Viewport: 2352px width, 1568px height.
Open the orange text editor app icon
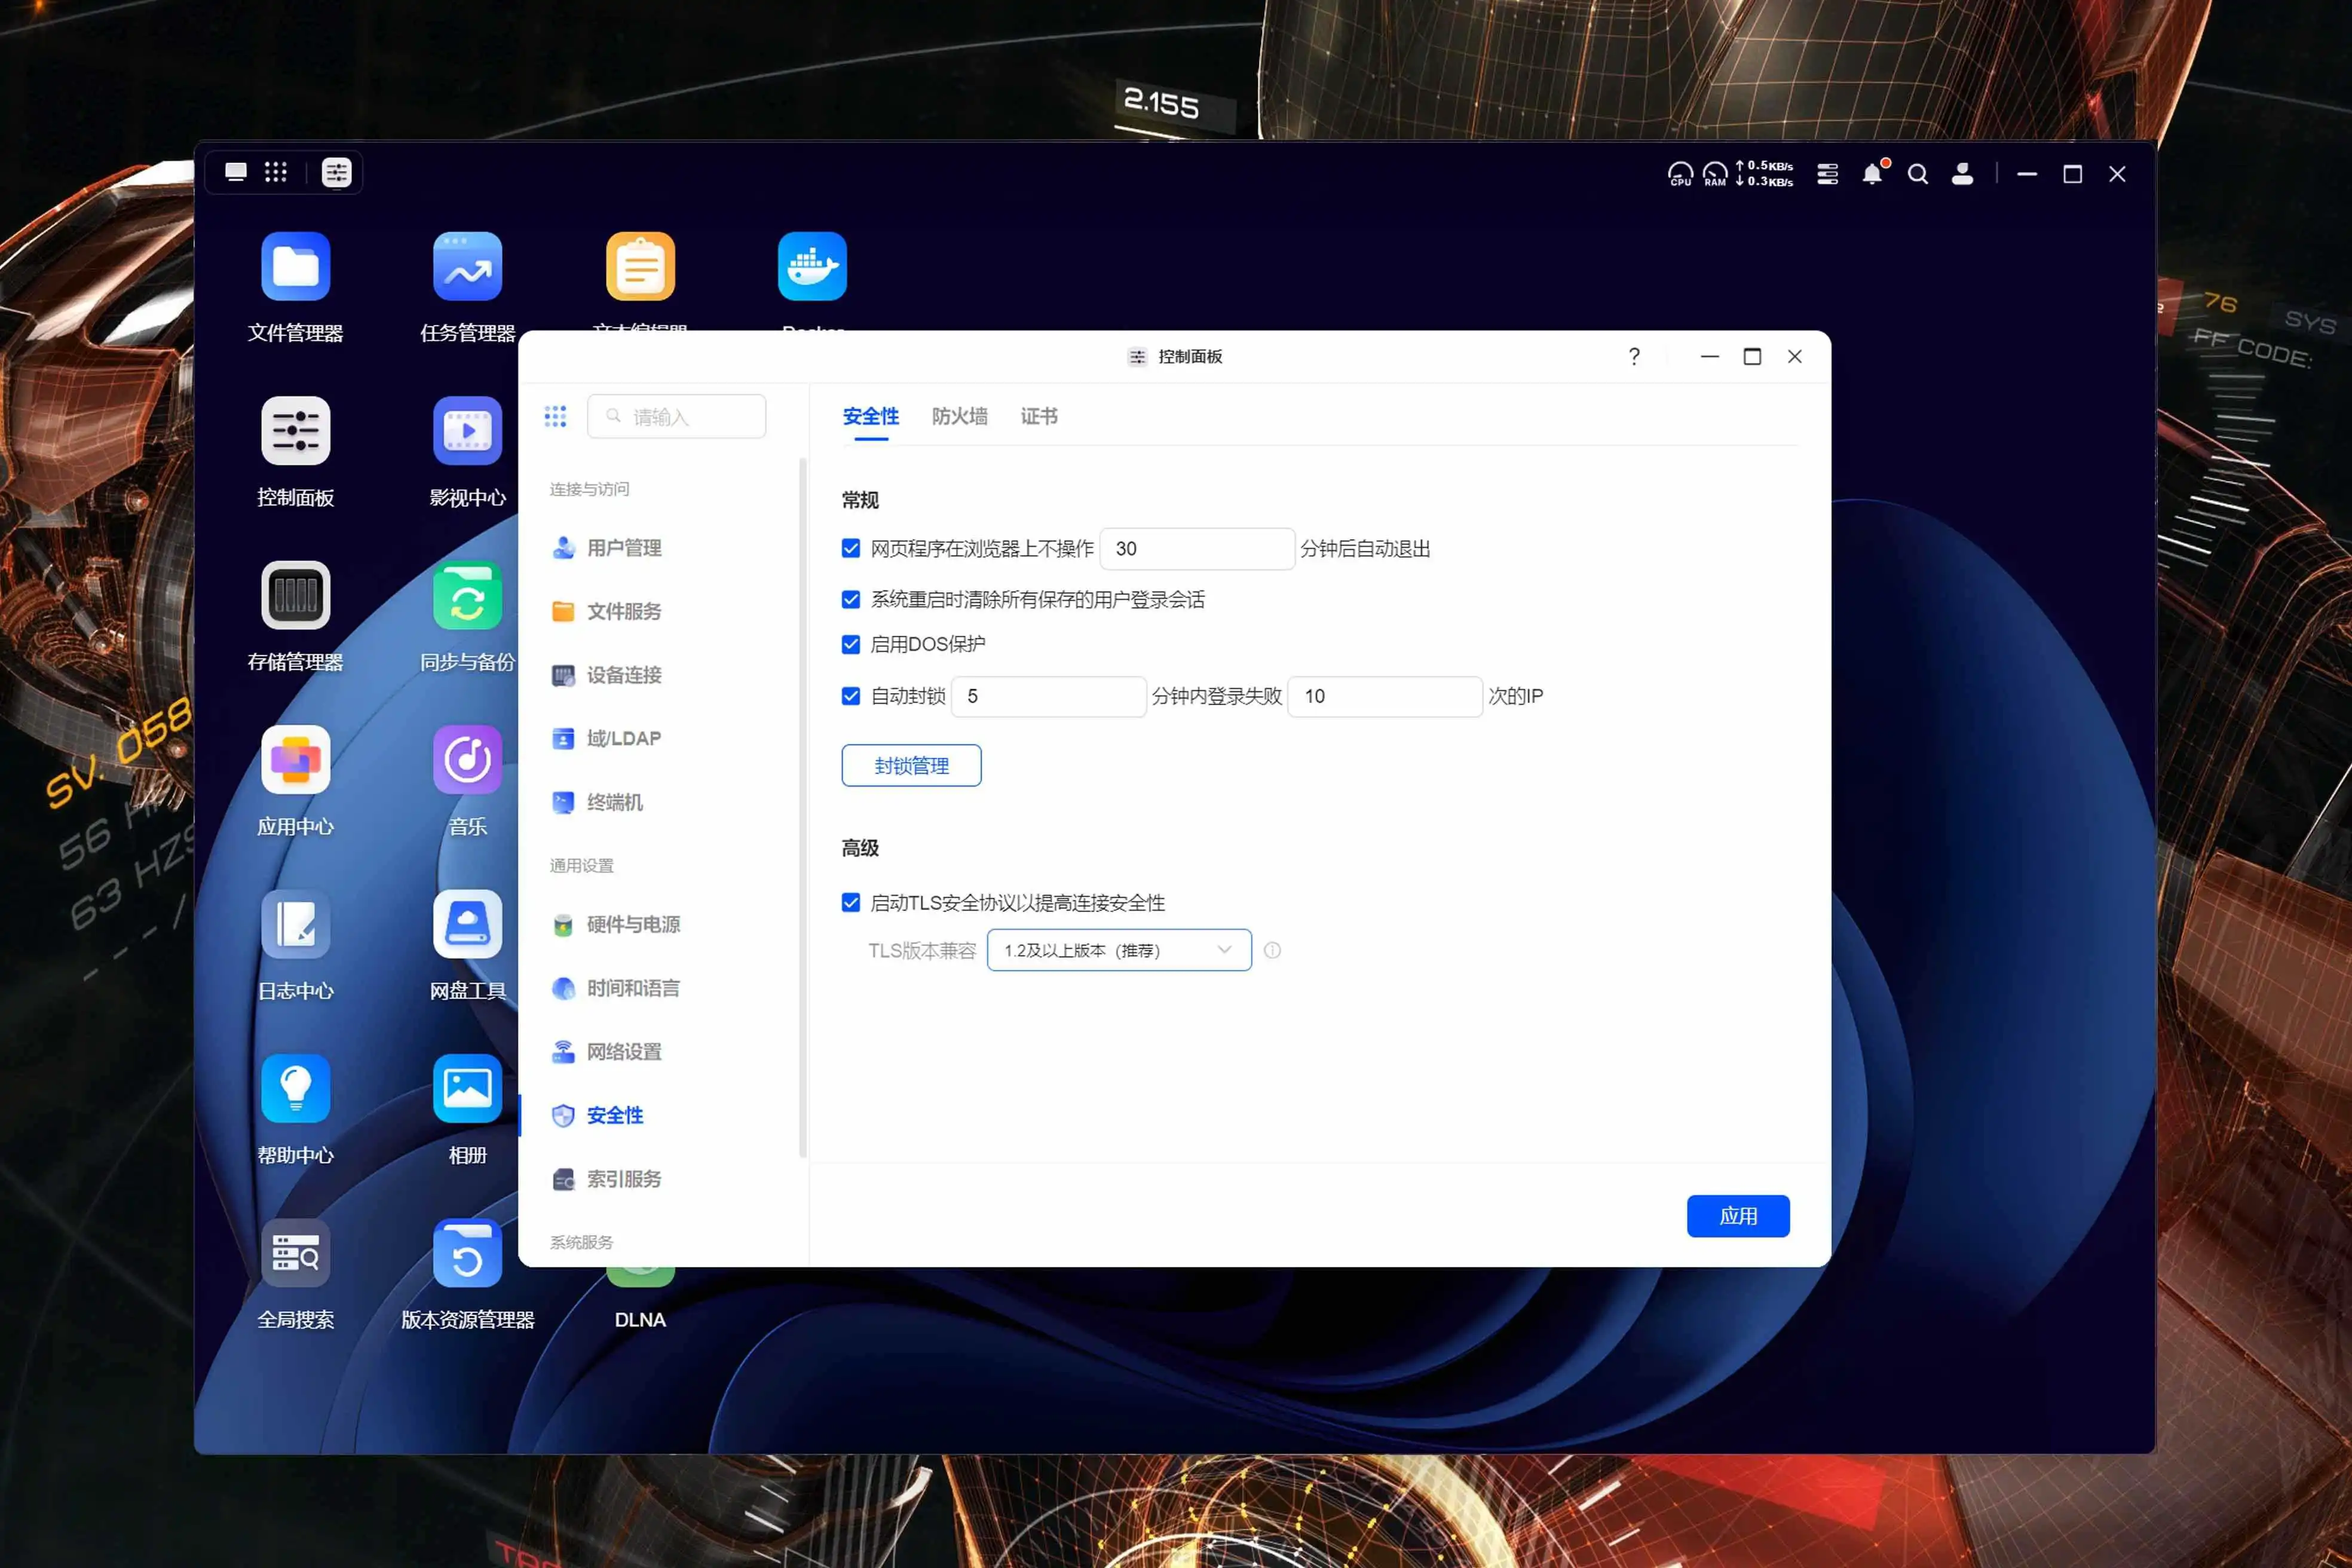coord(640,266)
